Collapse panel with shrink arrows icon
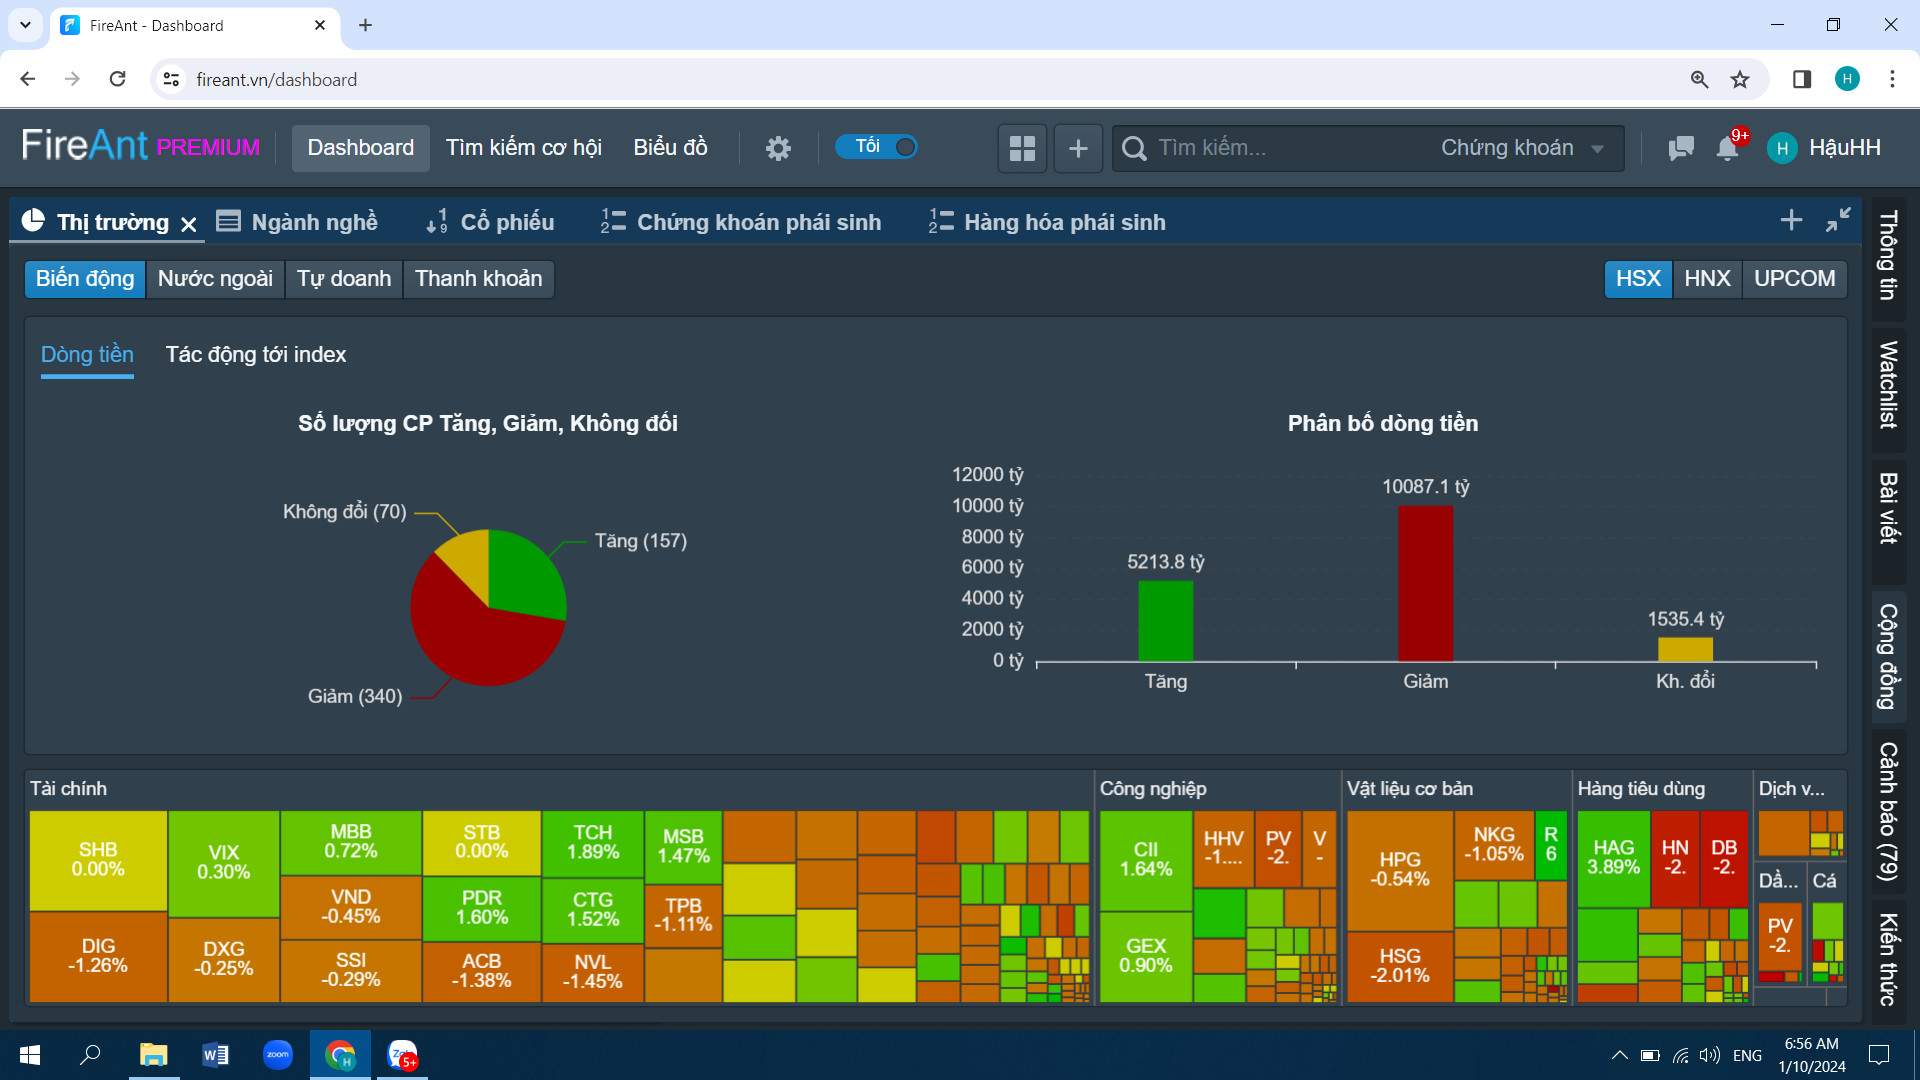 tap(1838, 221)
